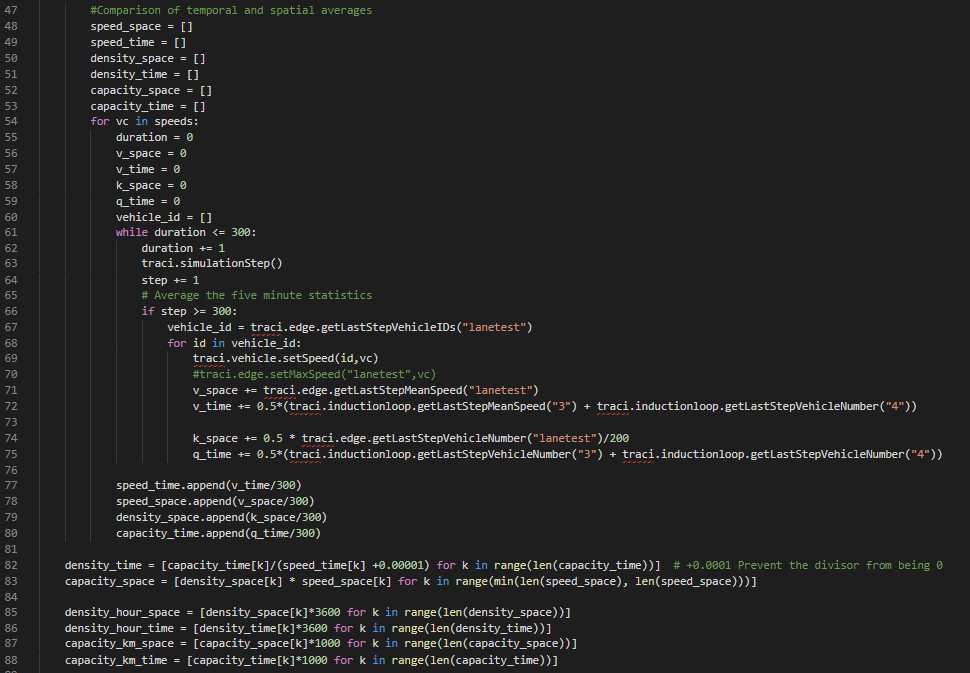Click comment '# Average the five minute statistics'
This screenshot has width=970, height=673.
(x=257, y=296)
